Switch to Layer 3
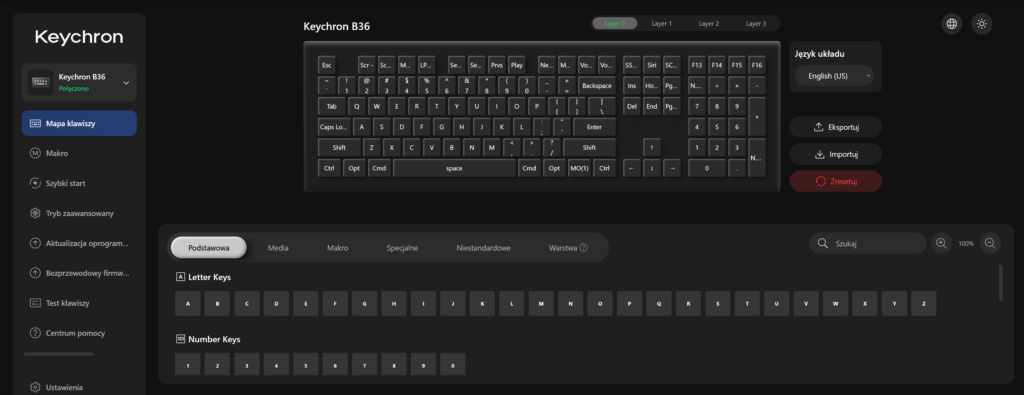Viewport: 1024px width, 395px height. pos(756,24)
